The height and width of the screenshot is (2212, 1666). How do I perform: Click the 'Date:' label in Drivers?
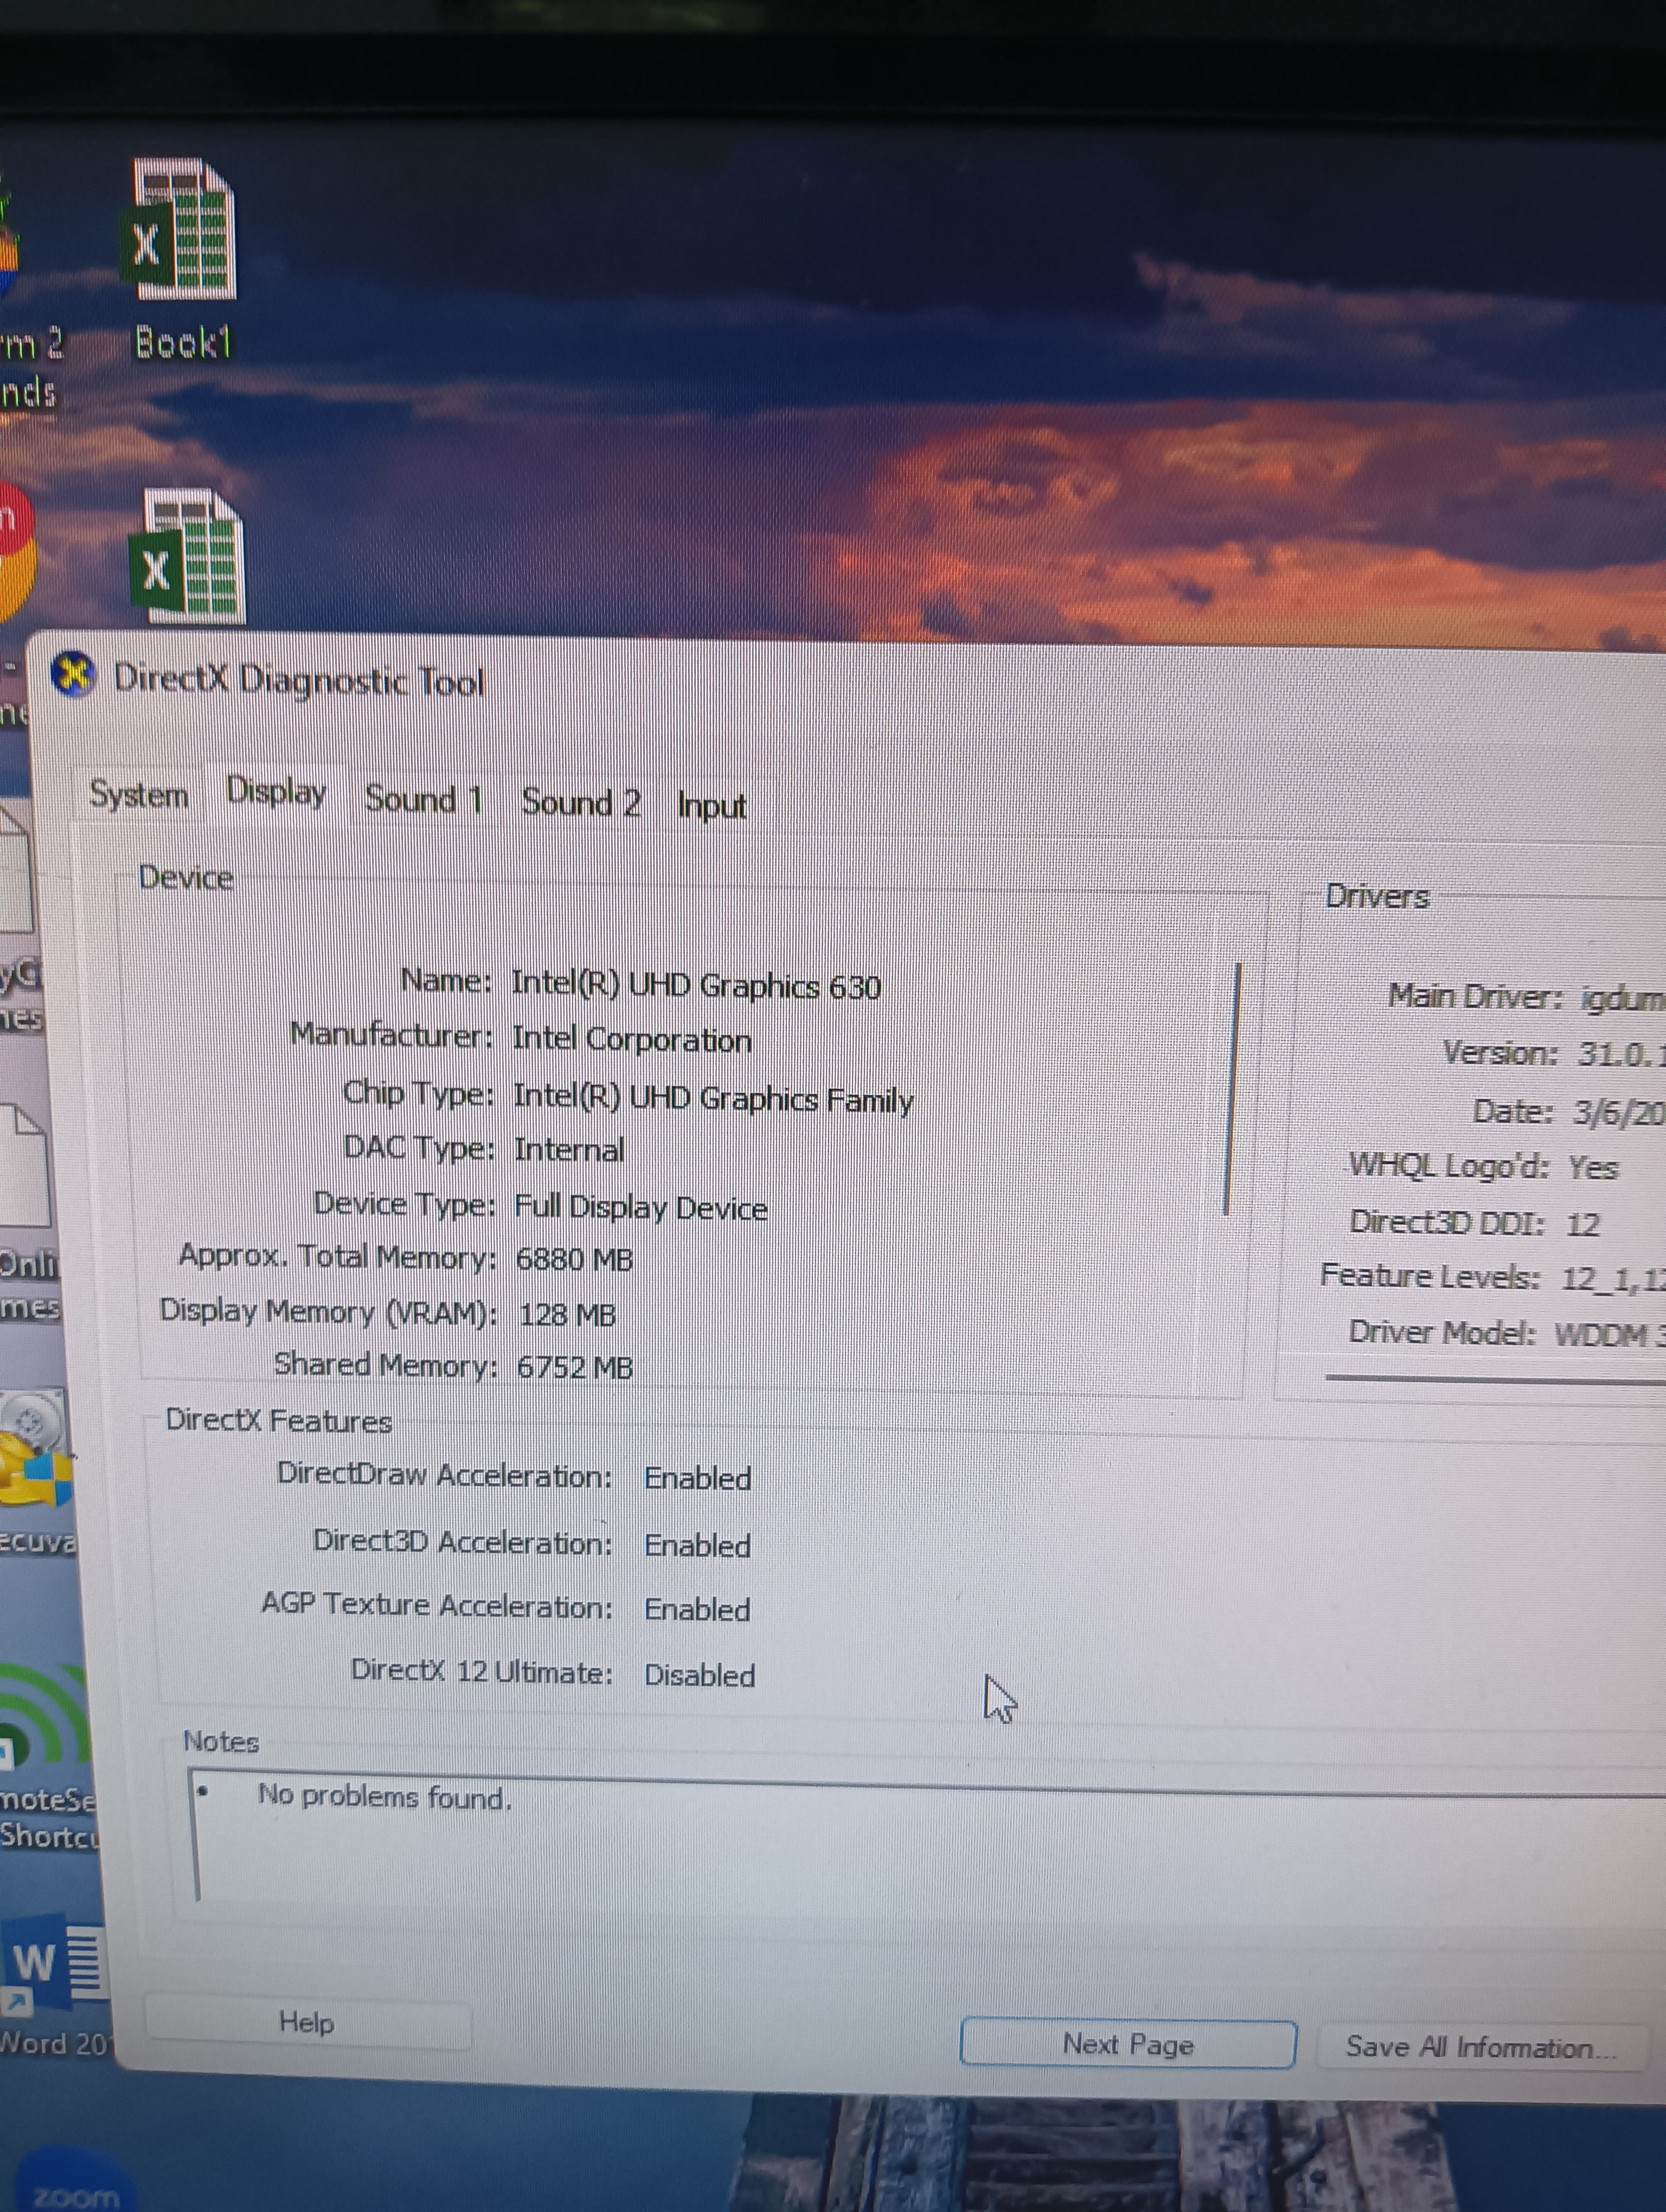pos(1514,1111)
